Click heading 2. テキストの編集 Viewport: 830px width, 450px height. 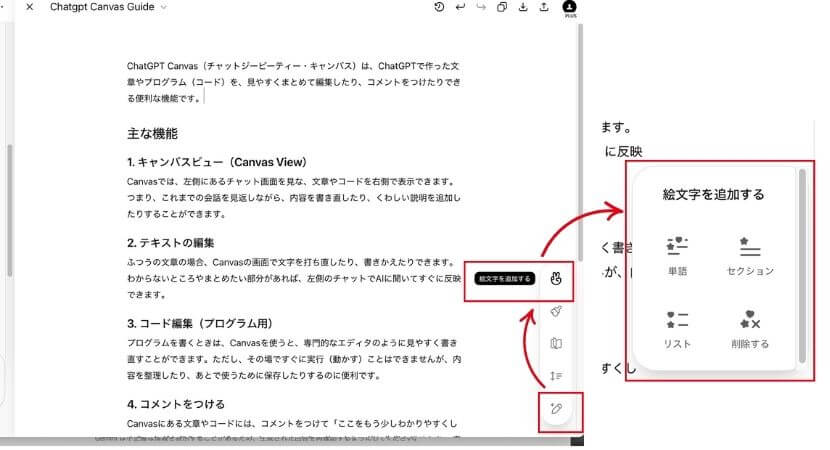pyautogui.click(x=170, y=243)
